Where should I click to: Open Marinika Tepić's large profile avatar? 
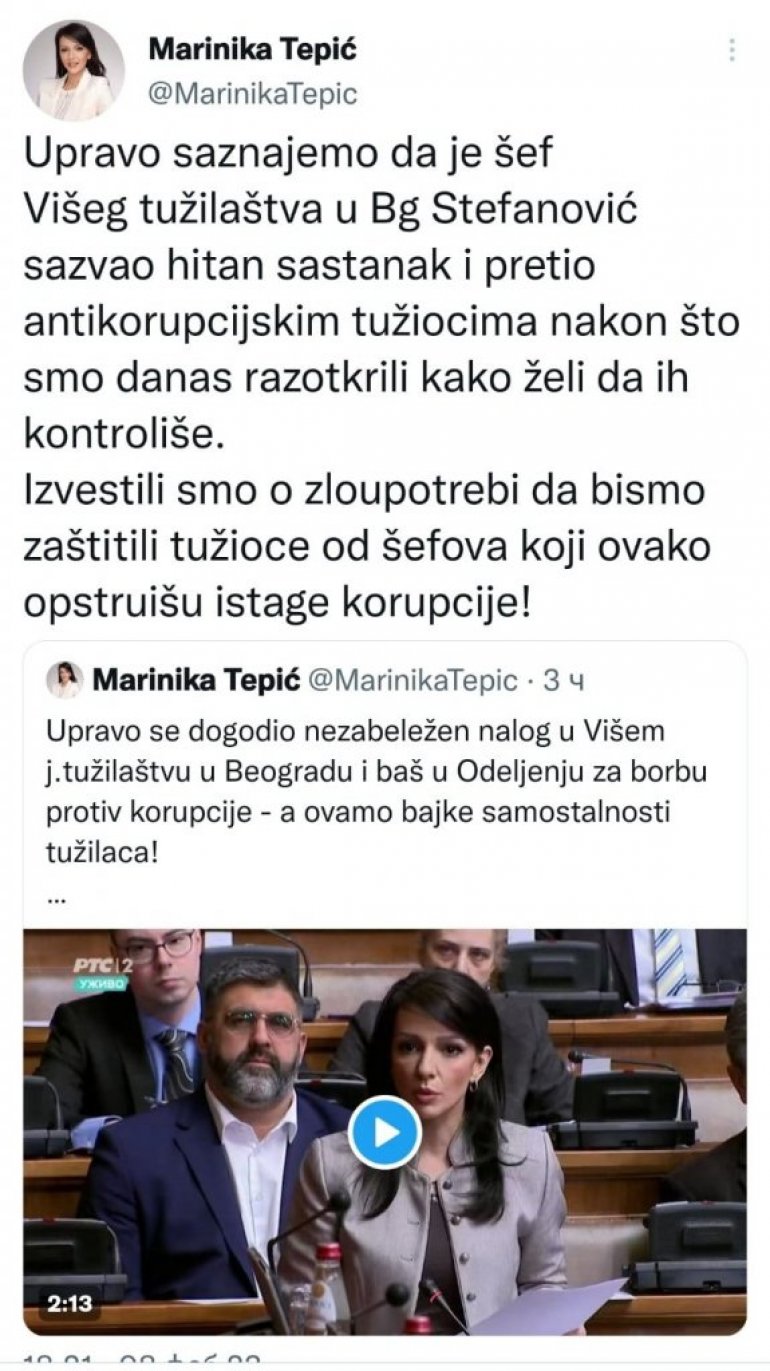[73, 70]
